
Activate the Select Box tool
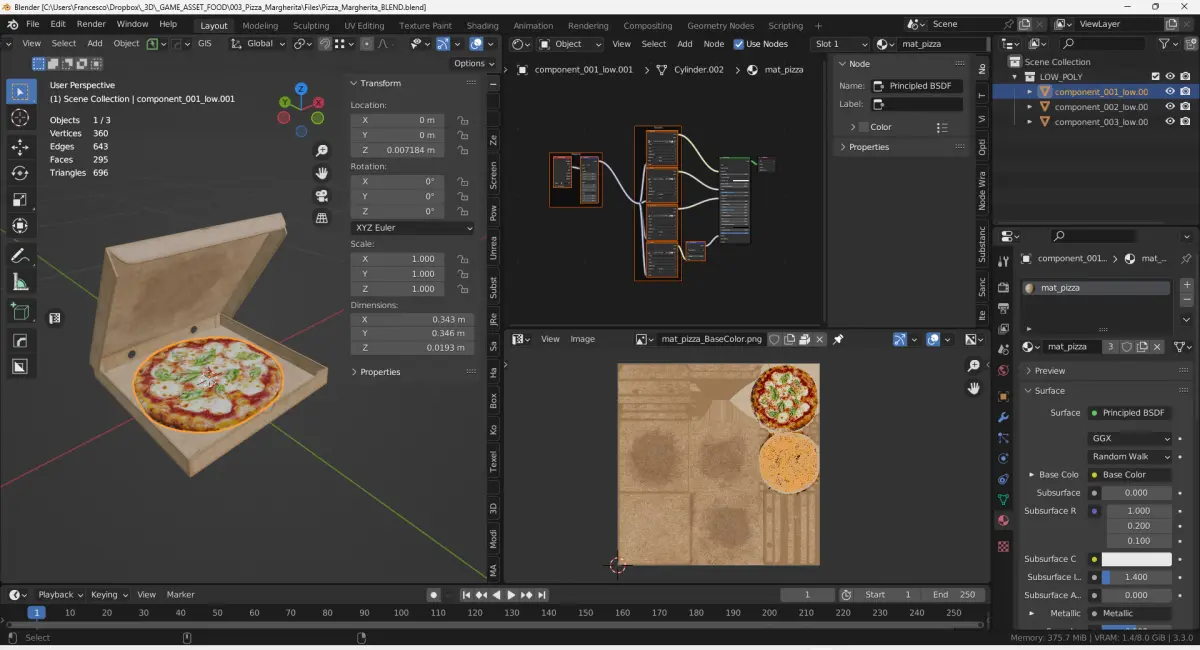coord(20,92)
